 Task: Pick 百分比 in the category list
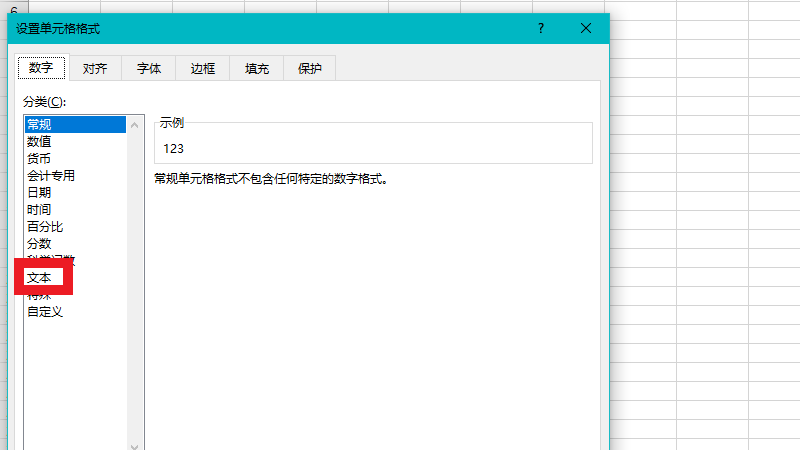tap(45, 227)
